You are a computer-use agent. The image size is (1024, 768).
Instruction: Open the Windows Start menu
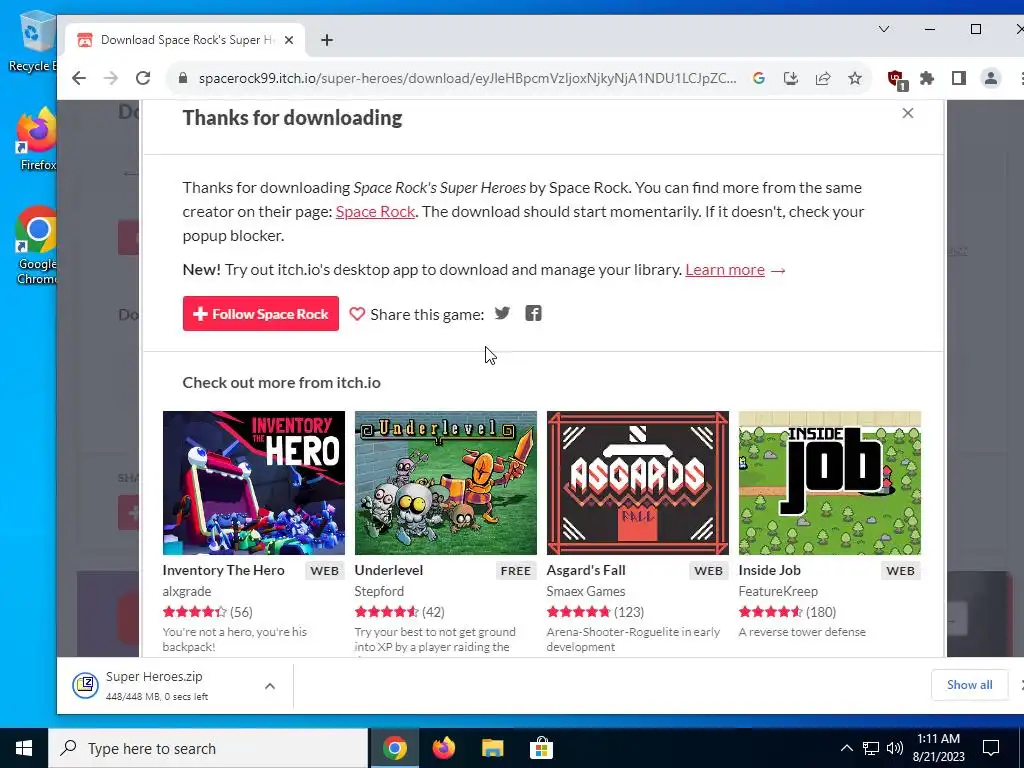[x=24, y=748]
